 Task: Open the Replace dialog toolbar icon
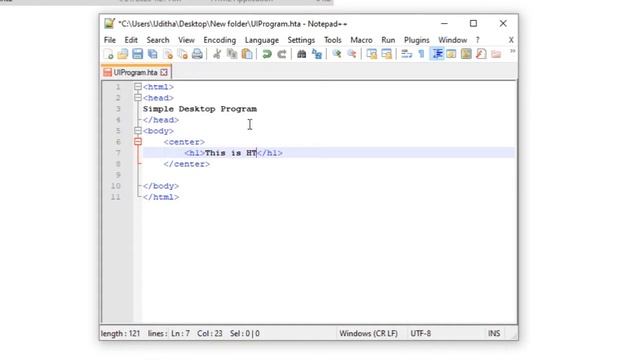click(x=317, y=54)
